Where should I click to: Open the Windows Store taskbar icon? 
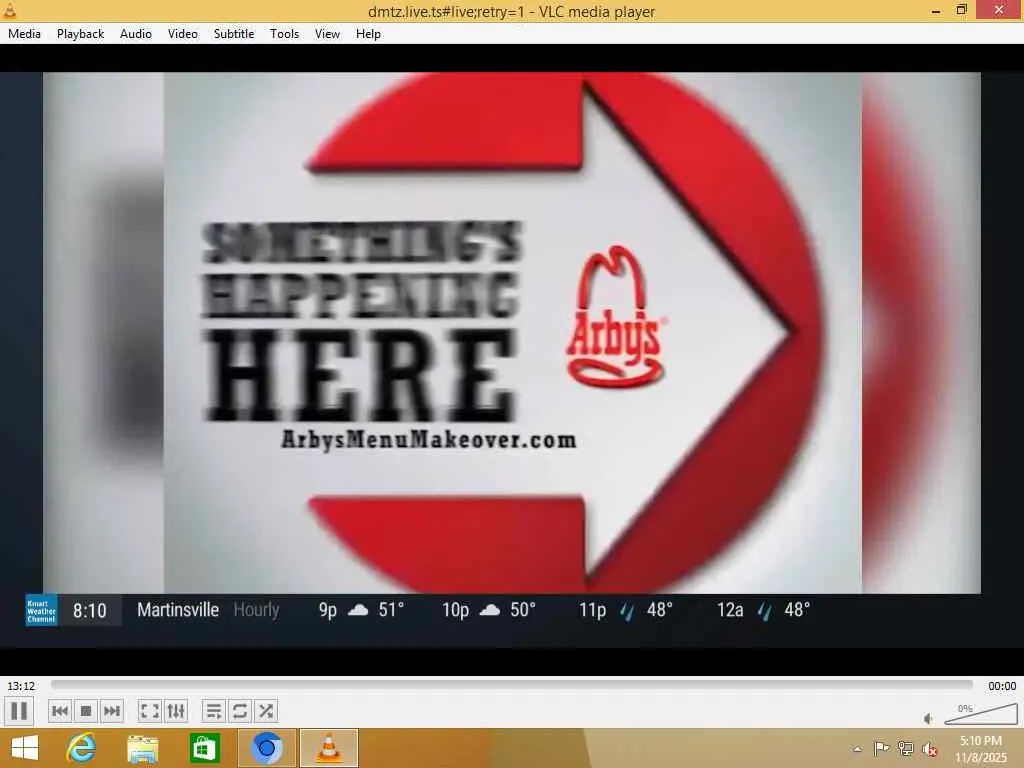point(204,748)
